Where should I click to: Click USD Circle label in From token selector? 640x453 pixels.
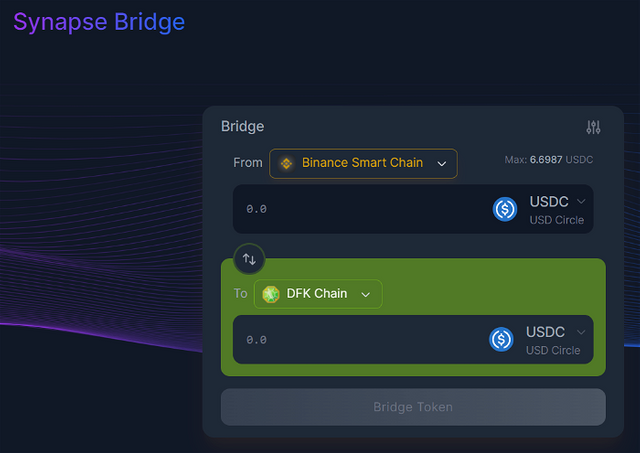pos(556,220)
